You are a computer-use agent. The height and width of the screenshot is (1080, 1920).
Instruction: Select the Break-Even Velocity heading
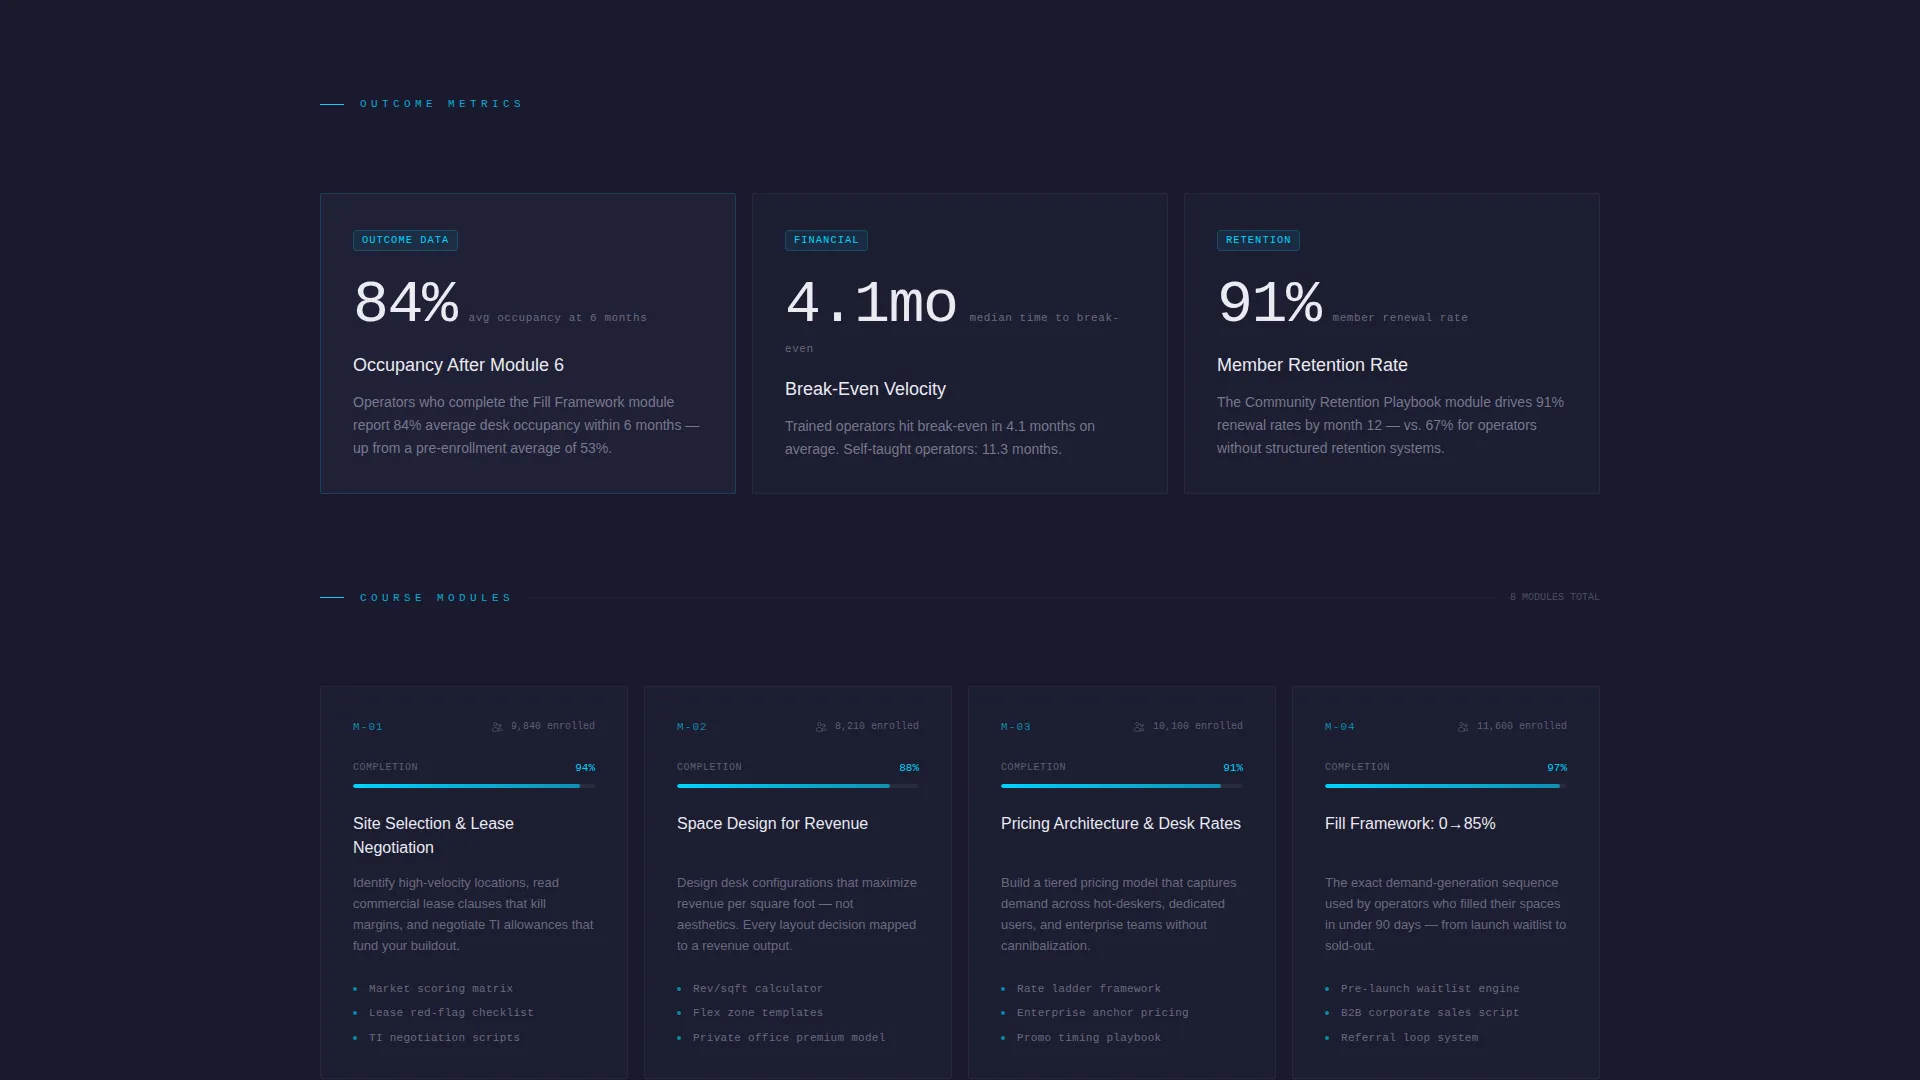(x=865, y=389)
